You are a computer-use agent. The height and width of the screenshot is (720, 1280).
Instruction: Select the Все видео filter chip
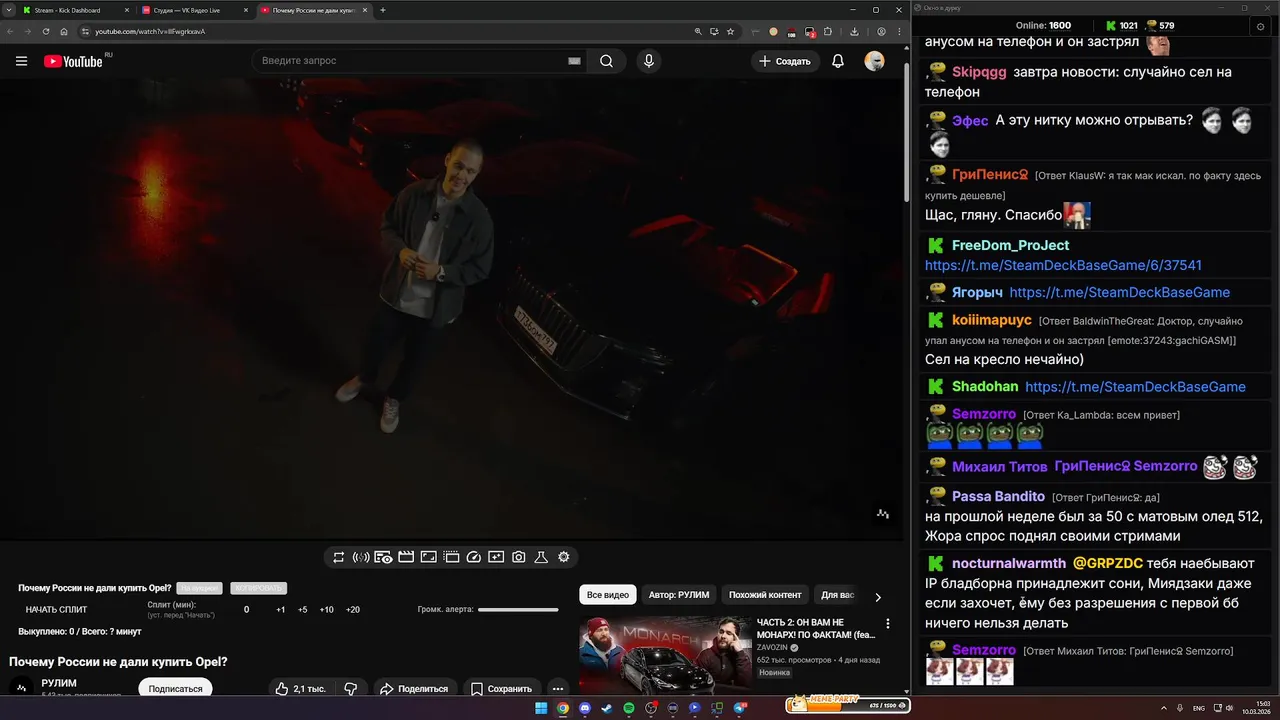pyautogui.click(x=608, y=595)
